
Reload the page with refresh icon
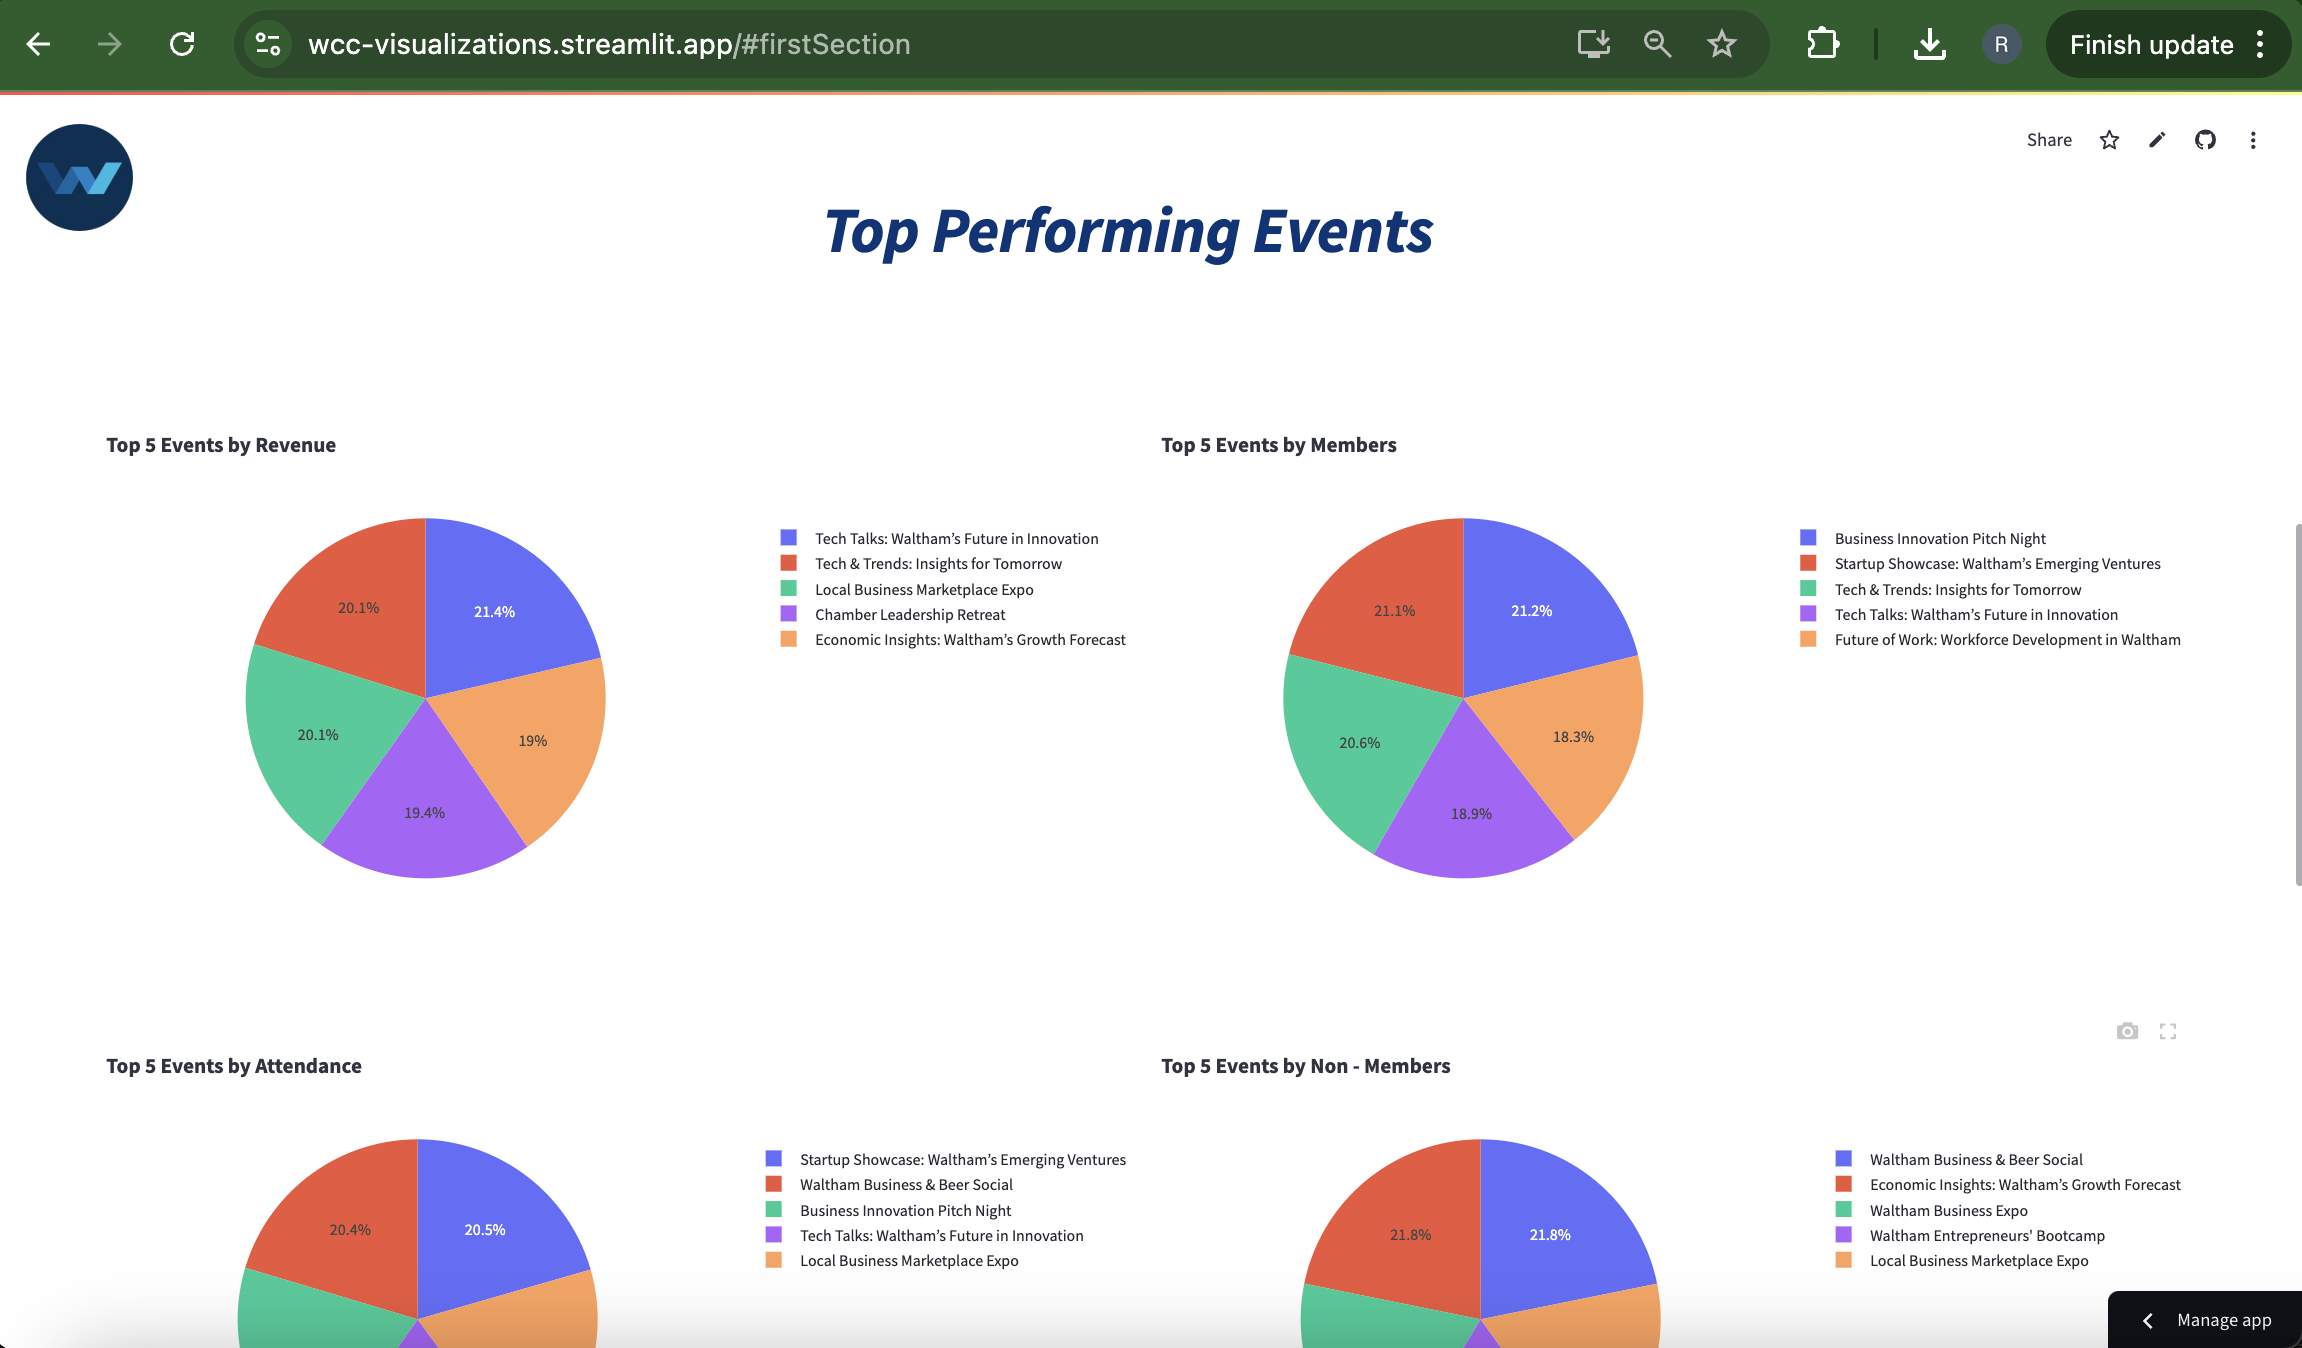point(182,44)
